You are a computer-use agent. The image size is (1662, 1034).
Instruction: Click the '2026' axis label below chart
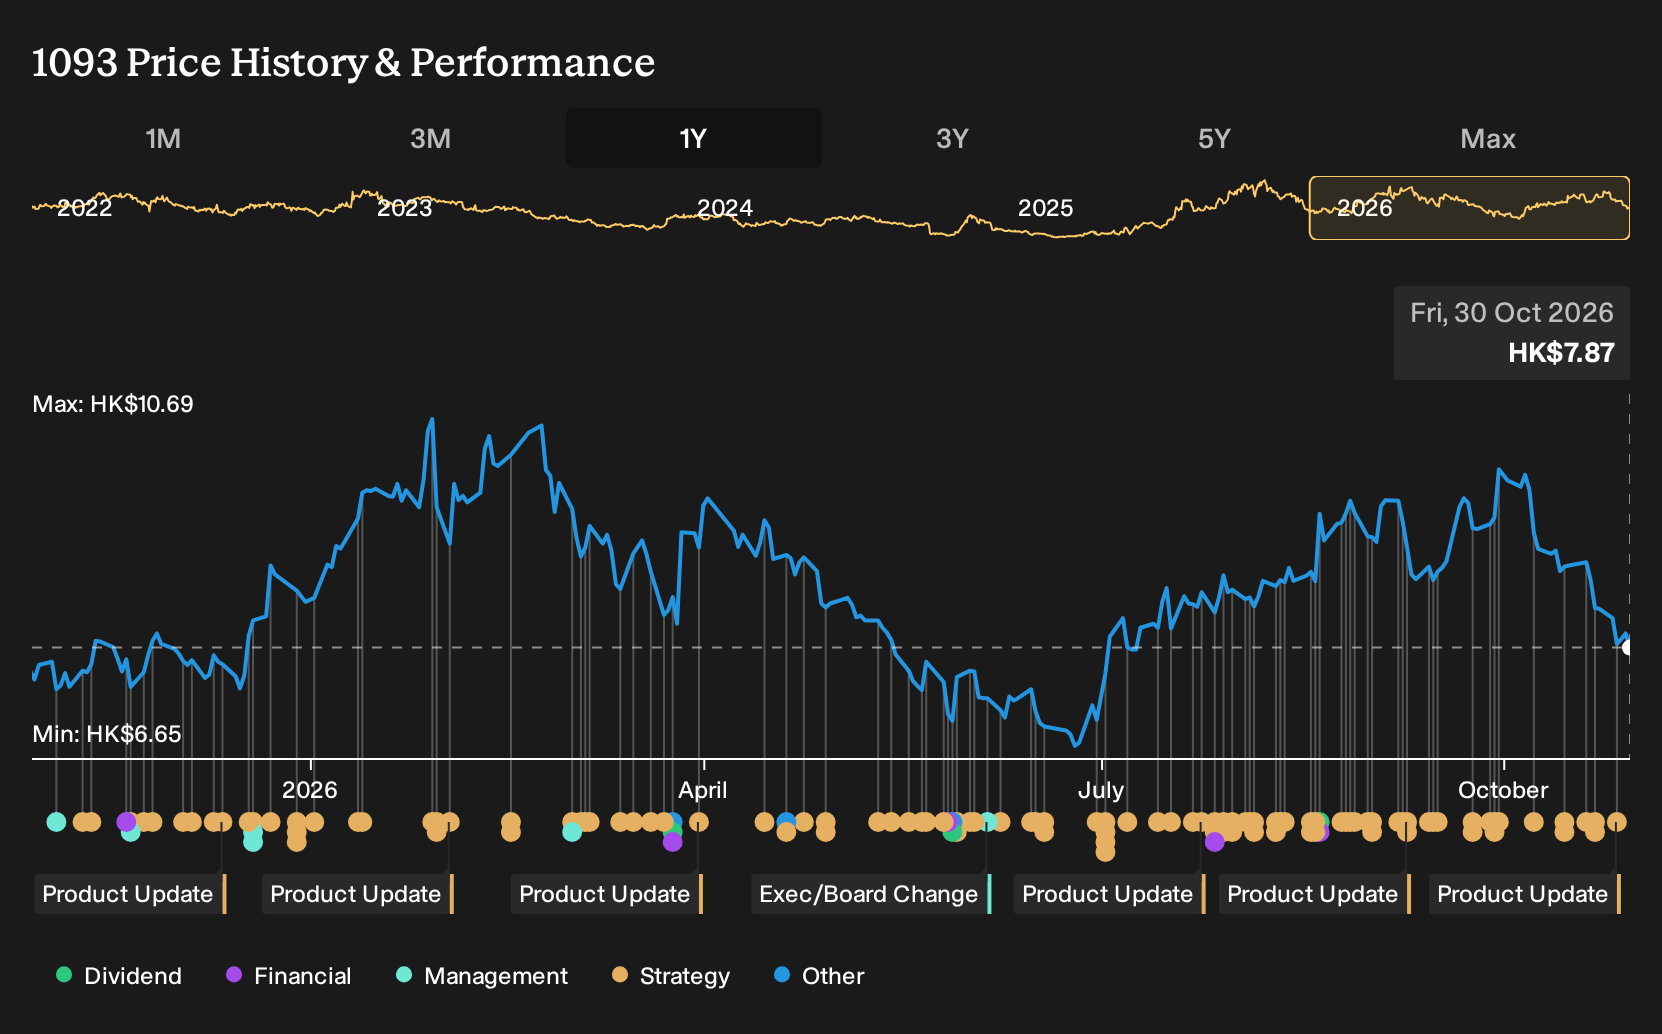(310, 790)
